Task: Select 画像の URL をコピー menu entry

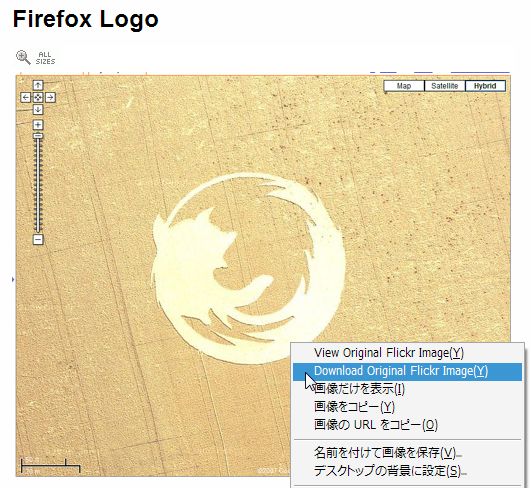Action: [x=407, y=425]
